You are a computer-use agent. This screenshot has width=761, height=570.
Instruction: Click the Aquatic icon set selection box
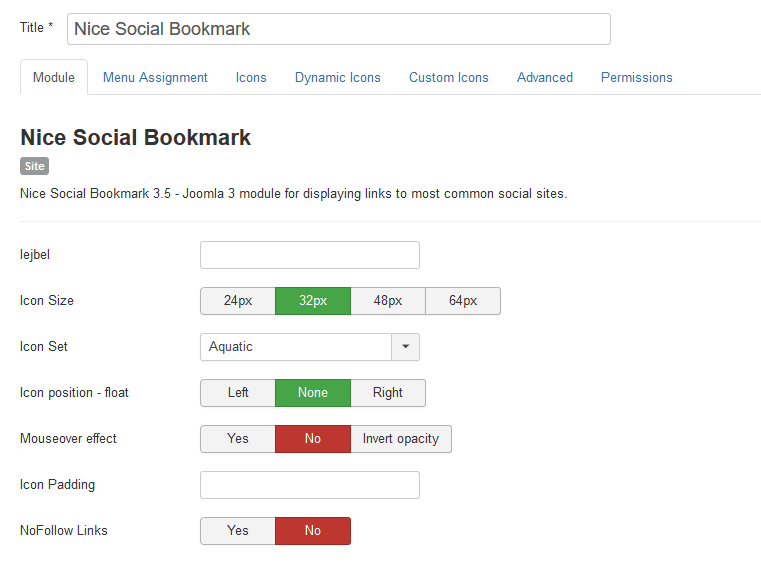tap(296, 347)
